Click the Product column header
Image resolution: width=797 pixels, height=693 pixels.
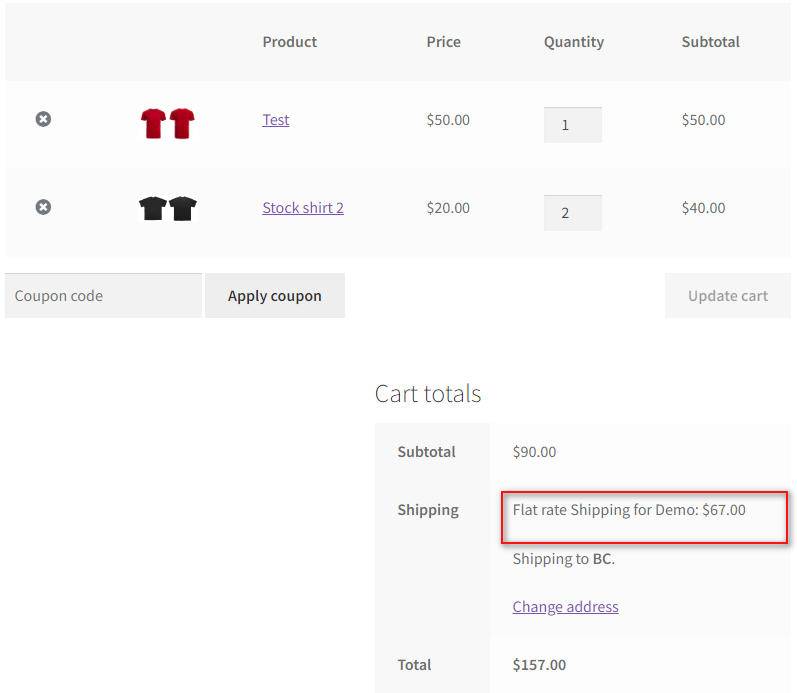[x=290, y=42]
